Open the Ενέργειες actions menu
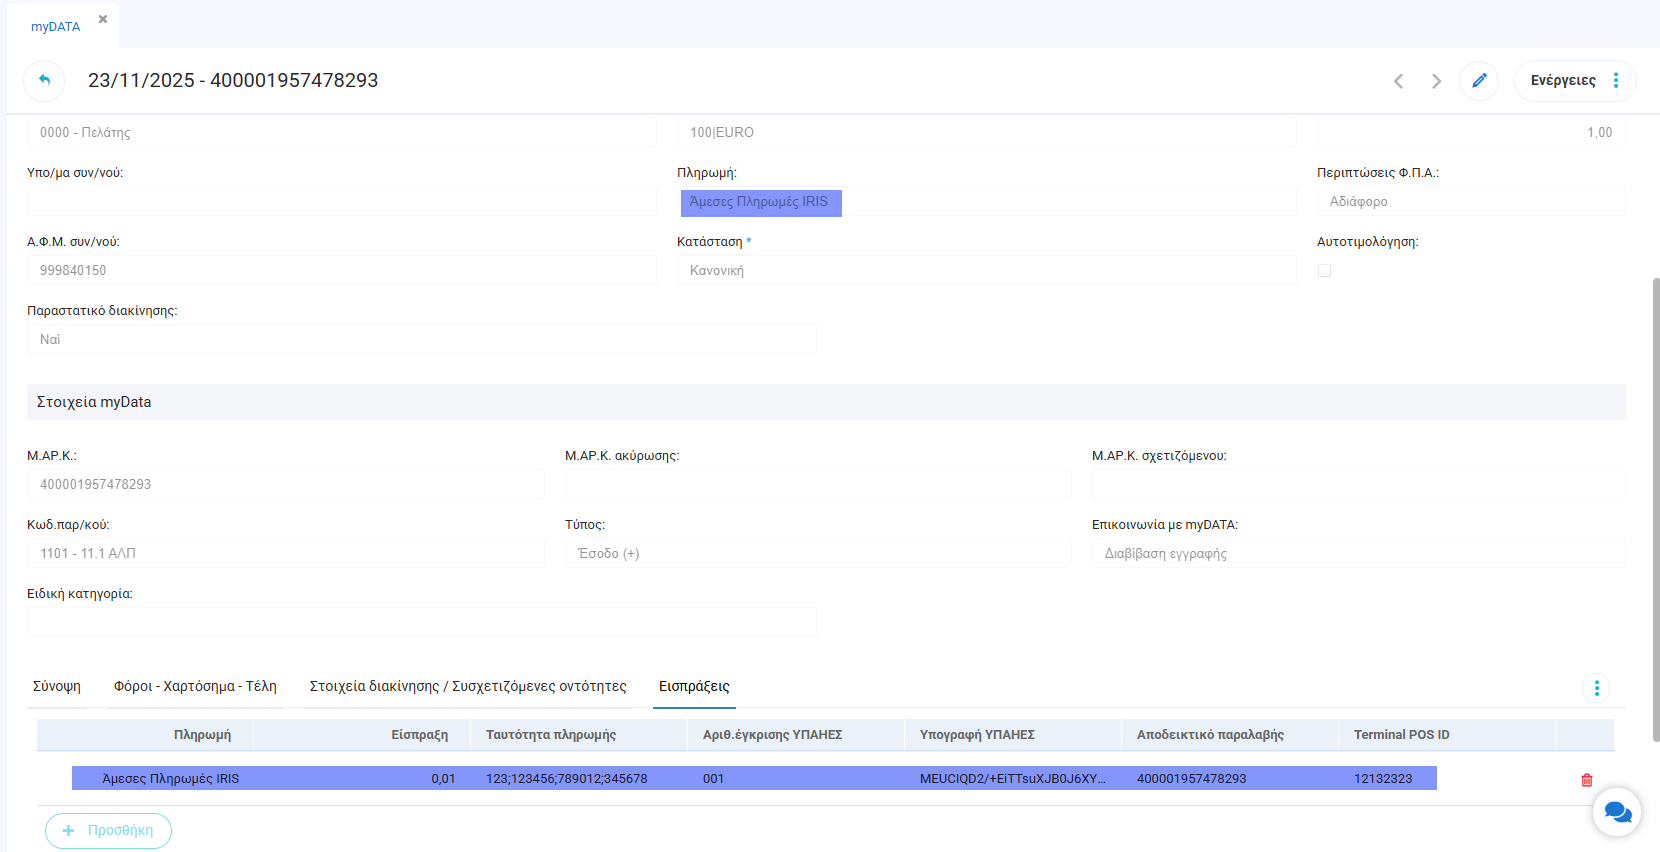Viewport: 1660px width, 852px height. pos(1574,80)
